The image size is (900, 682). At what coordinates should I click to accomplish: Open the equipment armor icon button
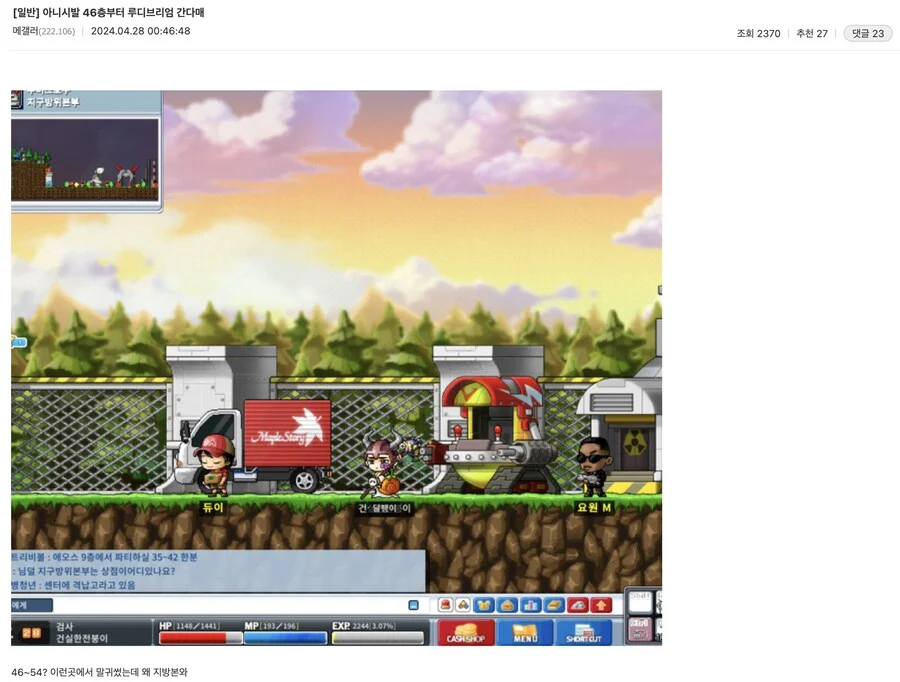[x=484, y=605]
